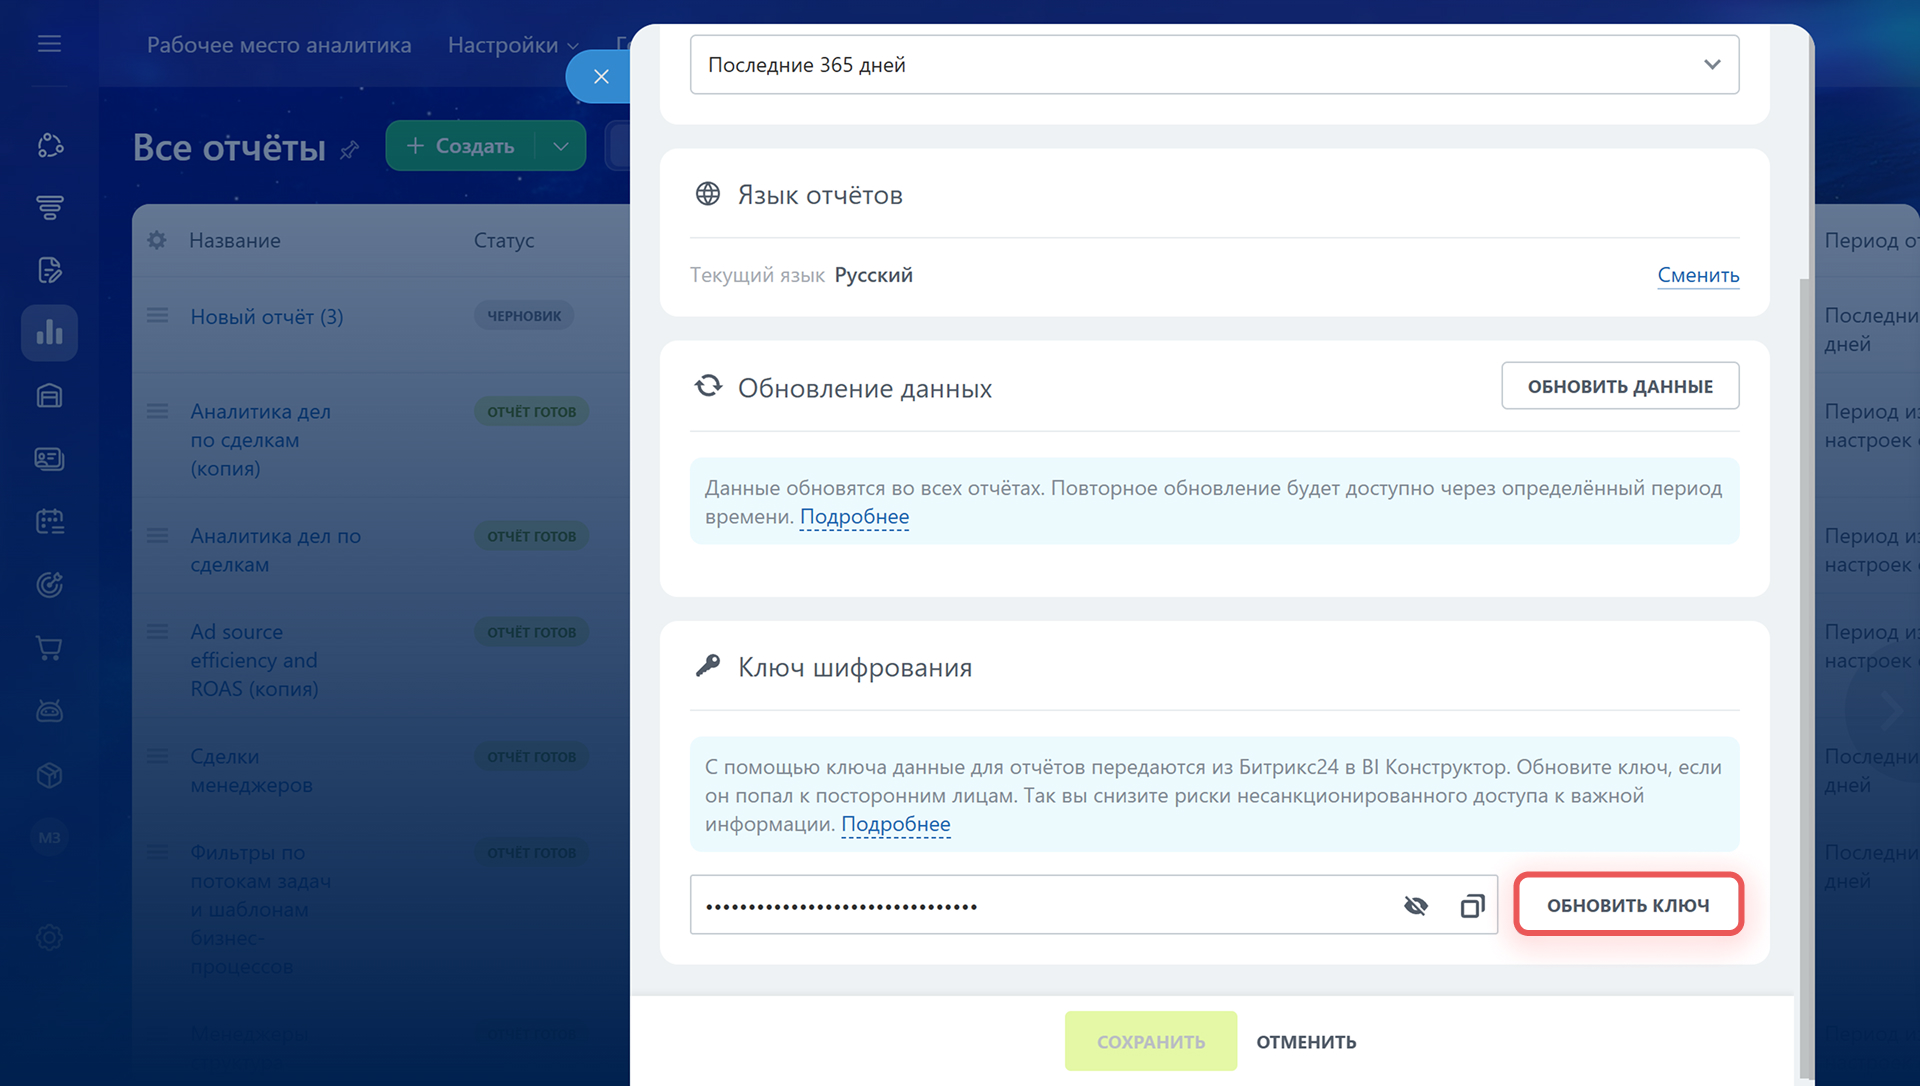The width and height of the screenshot is (1920, 1086).
Task: Copy the encryption key to clipboard
Action: (1472, 906)
